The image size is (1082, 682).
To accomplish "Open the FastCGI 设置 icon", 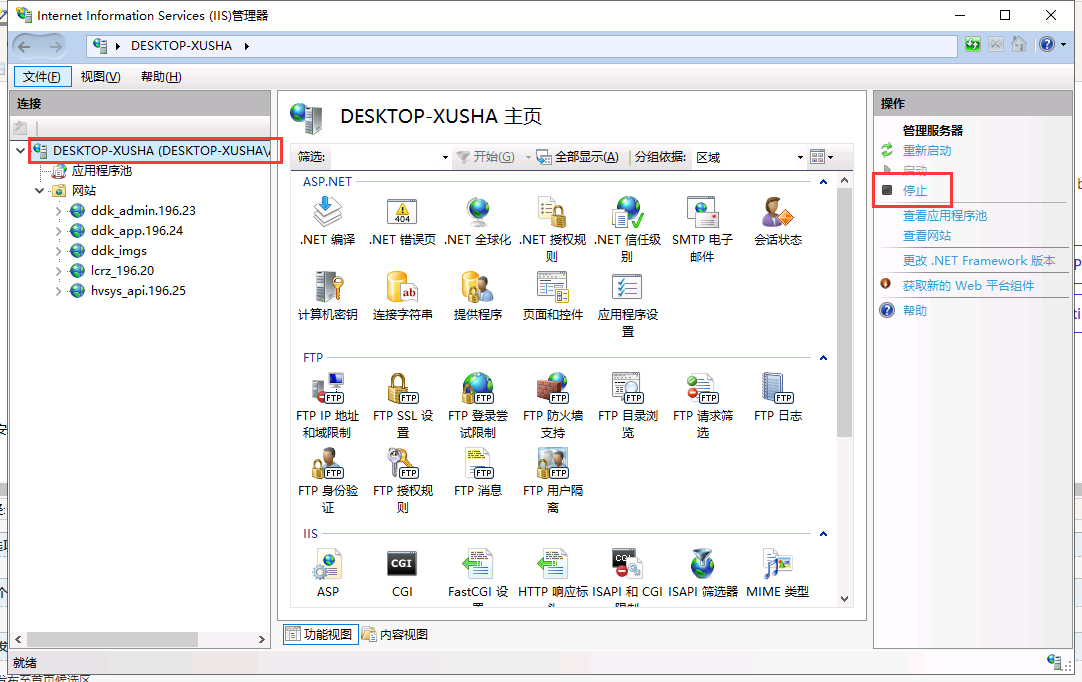I will tap(478, 564).
